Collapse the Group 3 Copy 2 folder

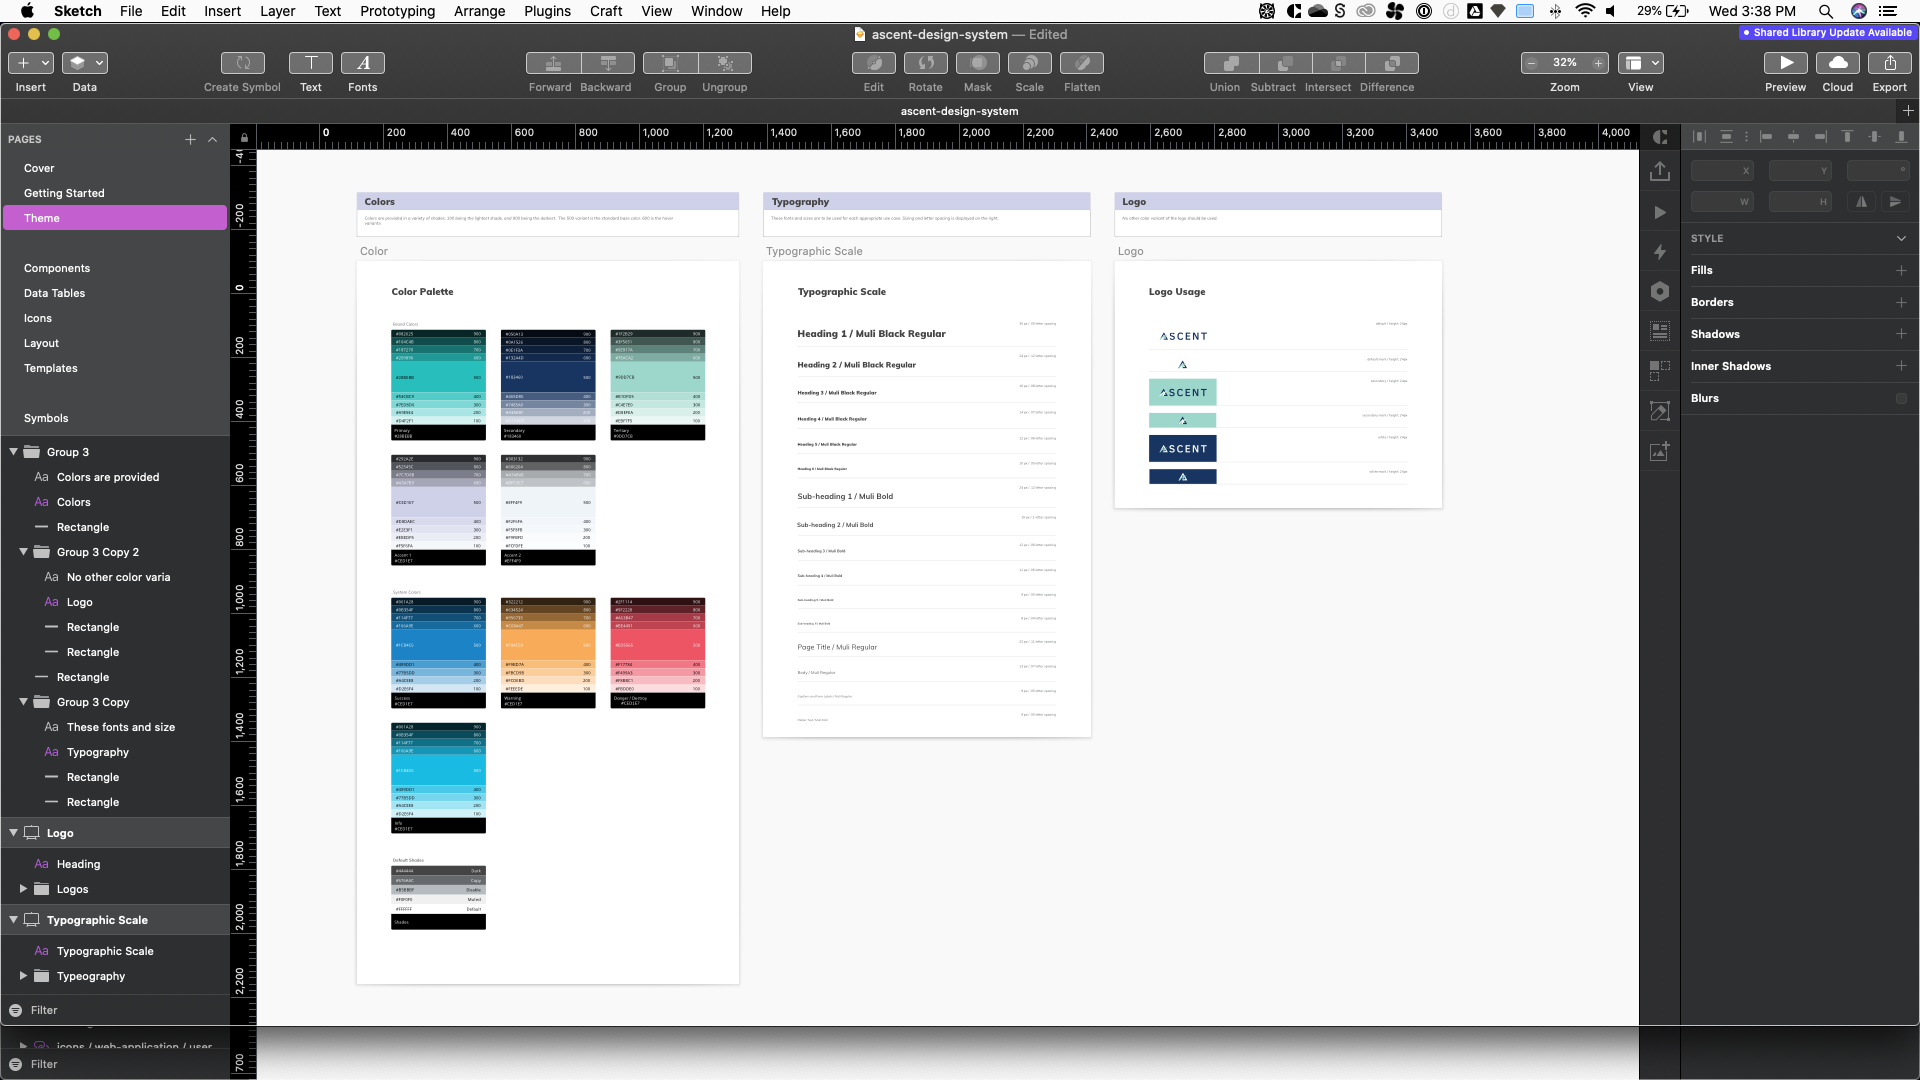pos(23,552)
